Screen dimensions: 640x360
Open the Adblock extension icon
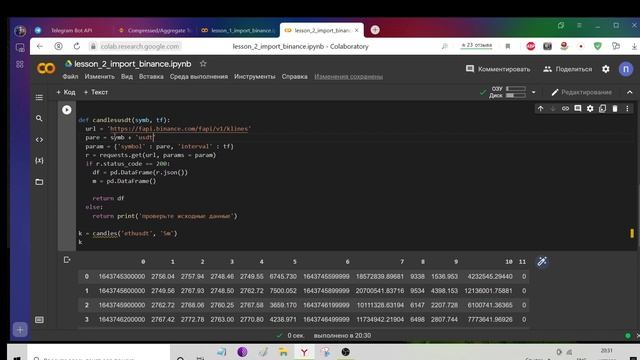point(531,46)
